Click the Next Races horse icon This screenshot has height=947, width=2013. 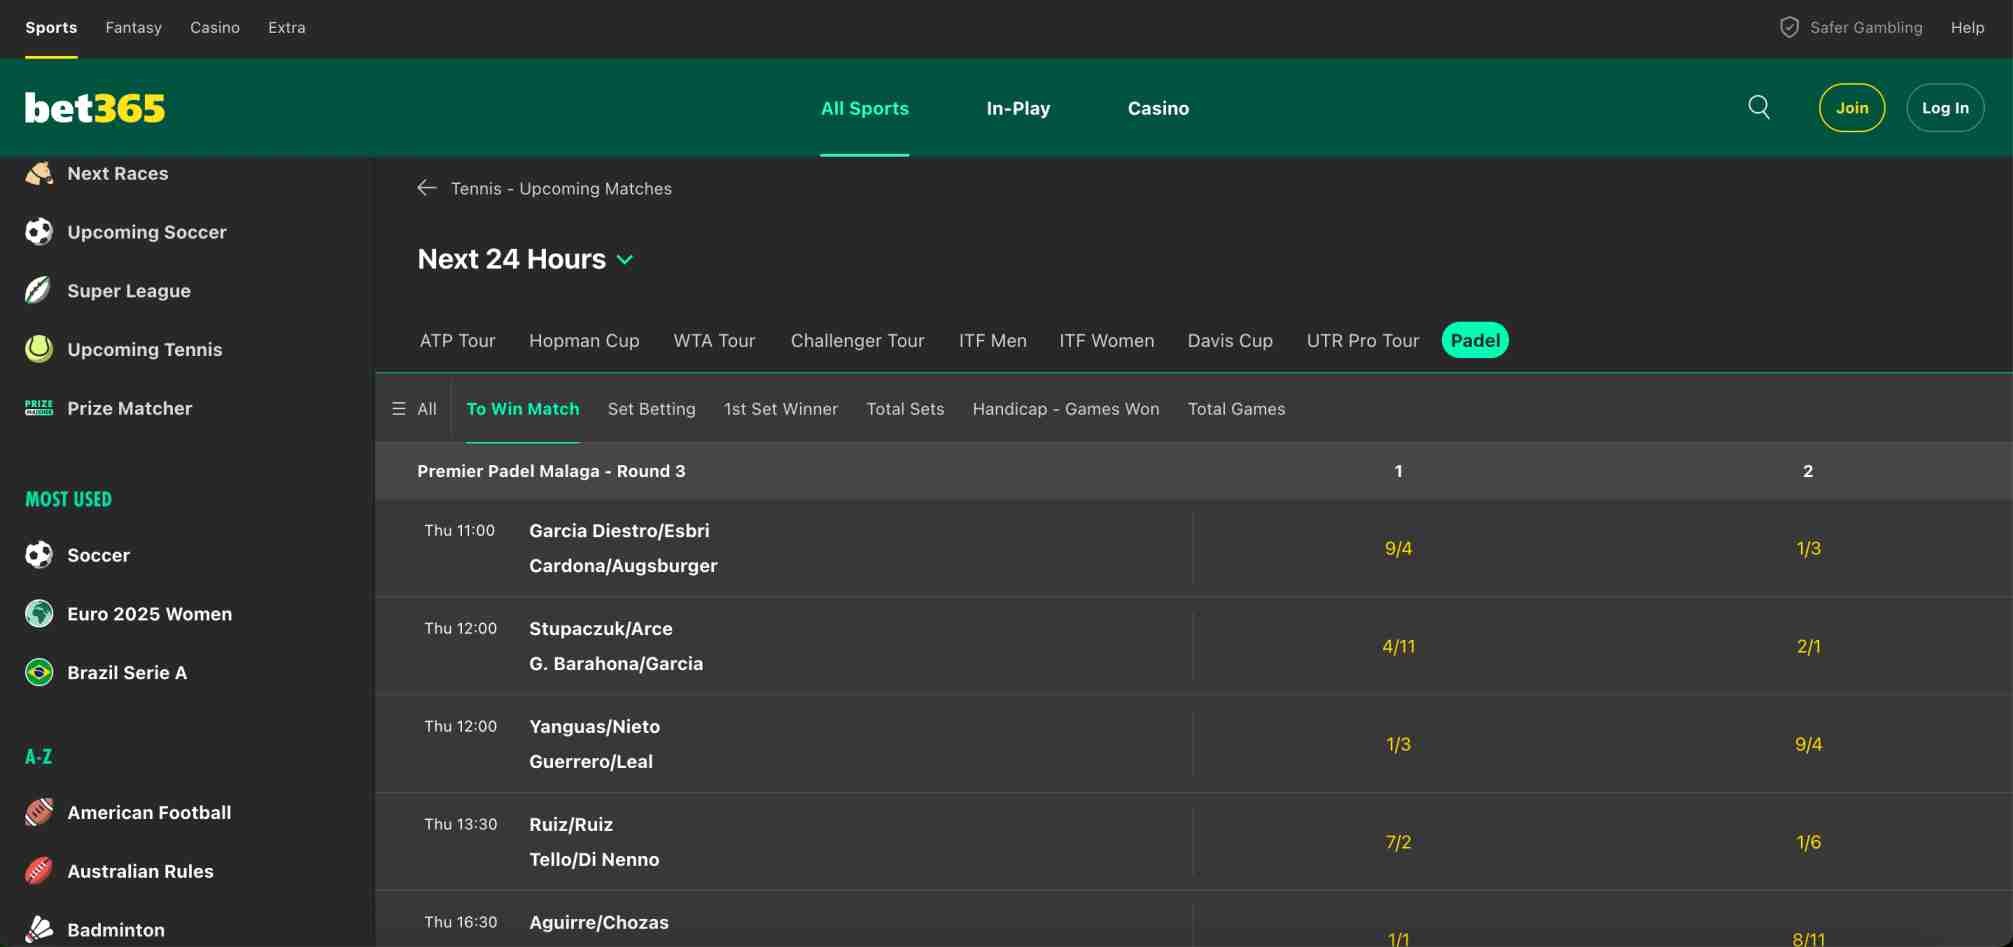point(39,173)
